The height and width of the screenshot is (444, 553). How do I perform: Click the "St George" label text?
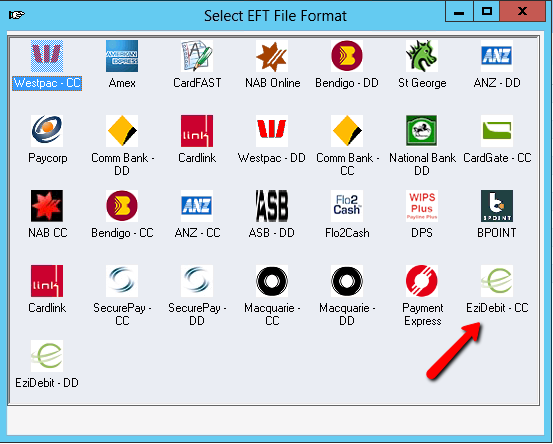point(422,84)
